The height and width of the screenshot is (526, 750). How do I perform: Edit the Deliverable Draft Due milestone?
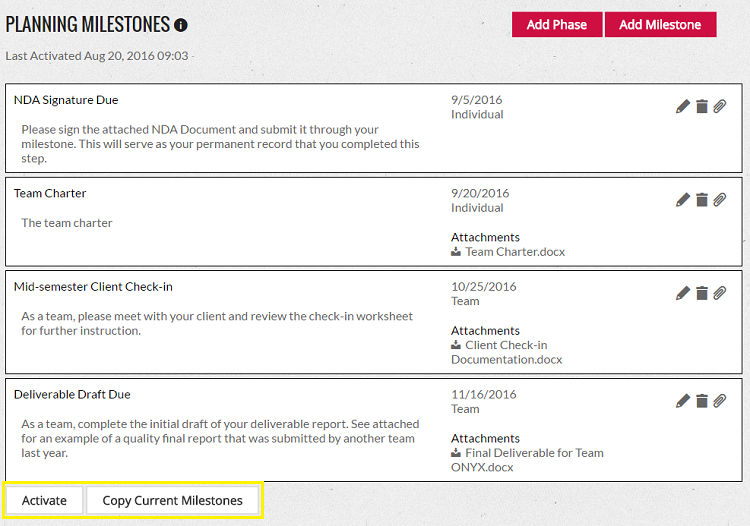(x=683, y=401)
